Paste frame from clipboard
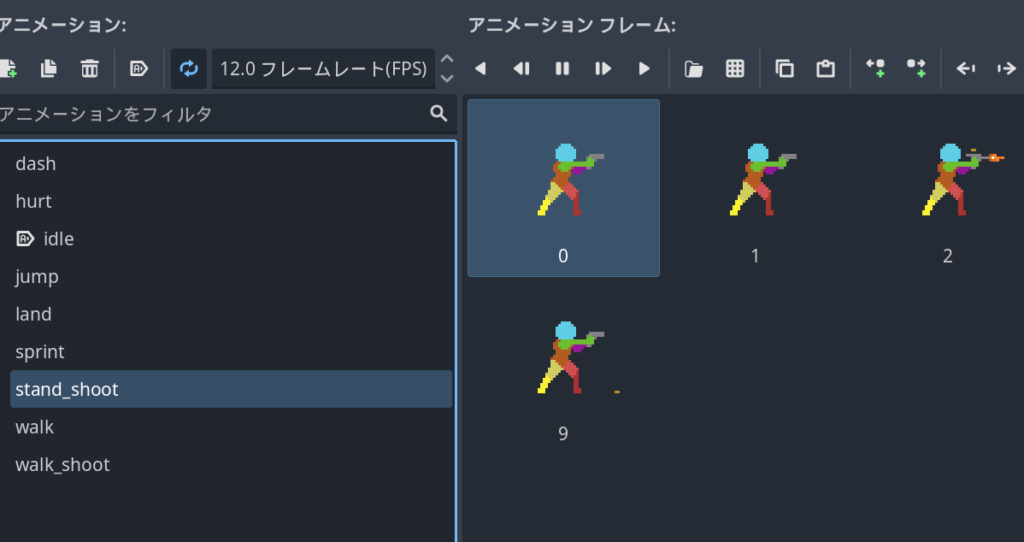The width and height of the screenshot is (1024, 542). (x=825, y=69)
